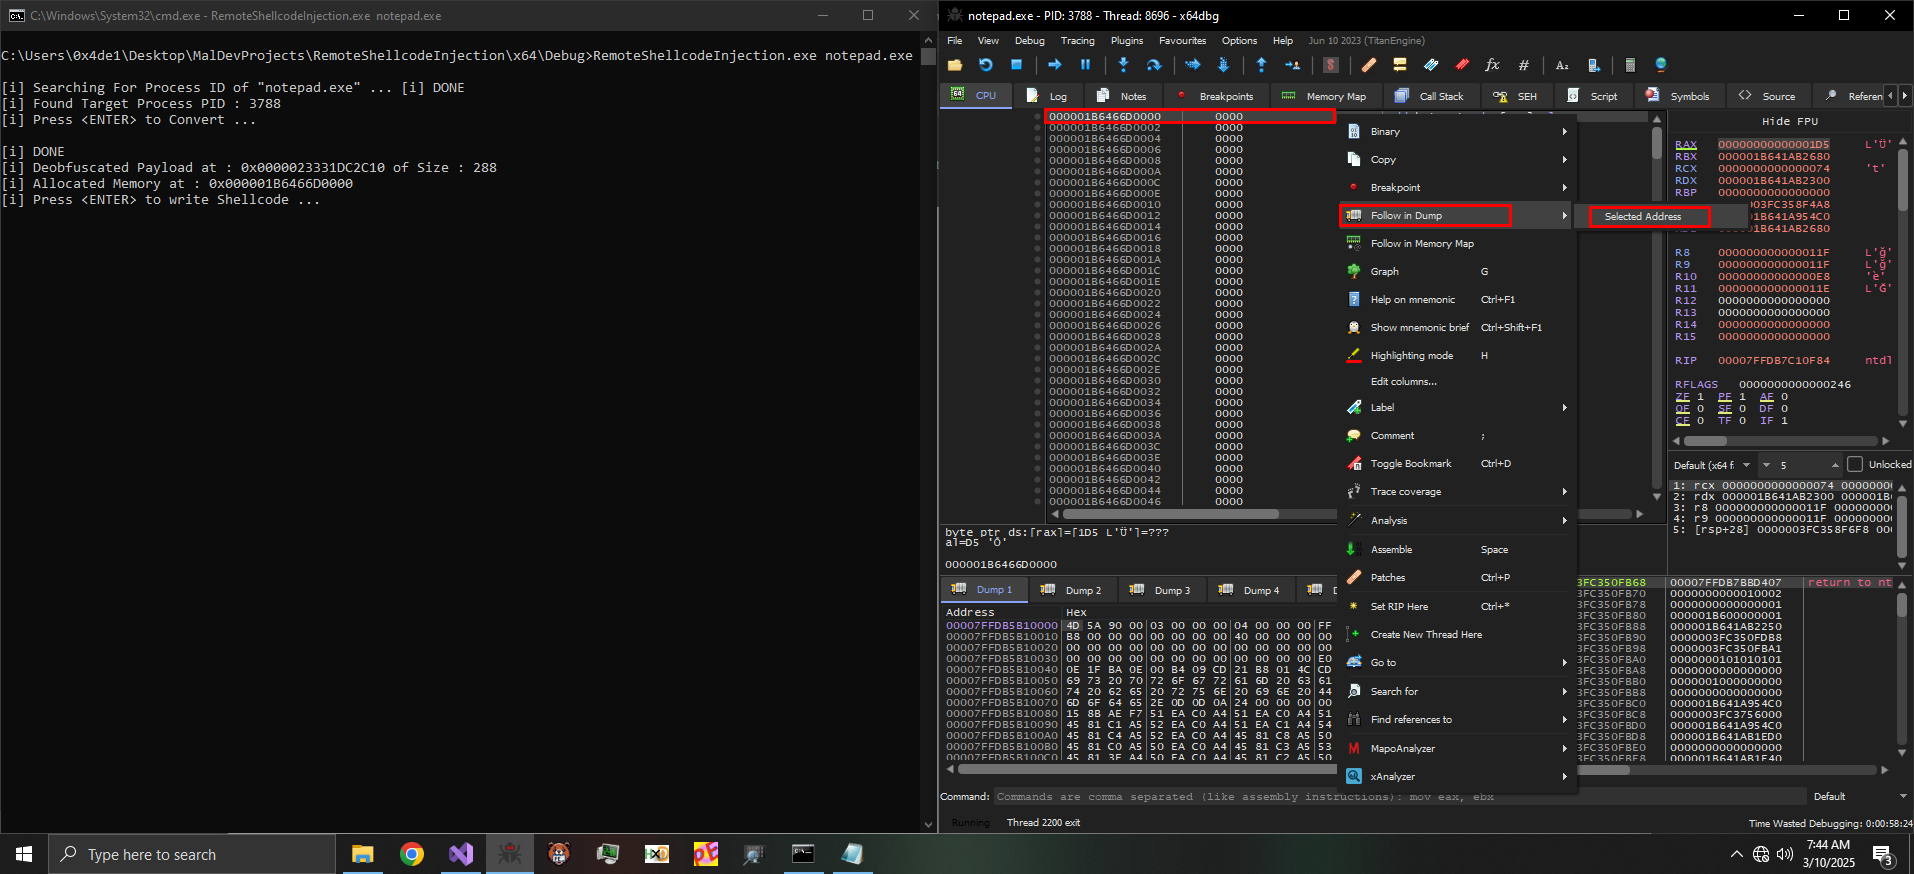Click the Restart debuggee toolbar icon
The image size is (1914, 874).
tap(986, 65)
